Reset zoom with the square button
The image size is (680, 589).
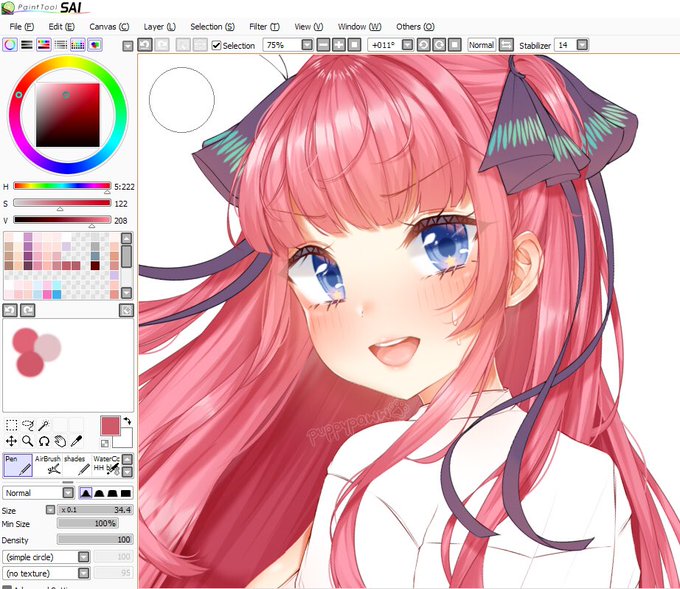[x=354, y=45]
